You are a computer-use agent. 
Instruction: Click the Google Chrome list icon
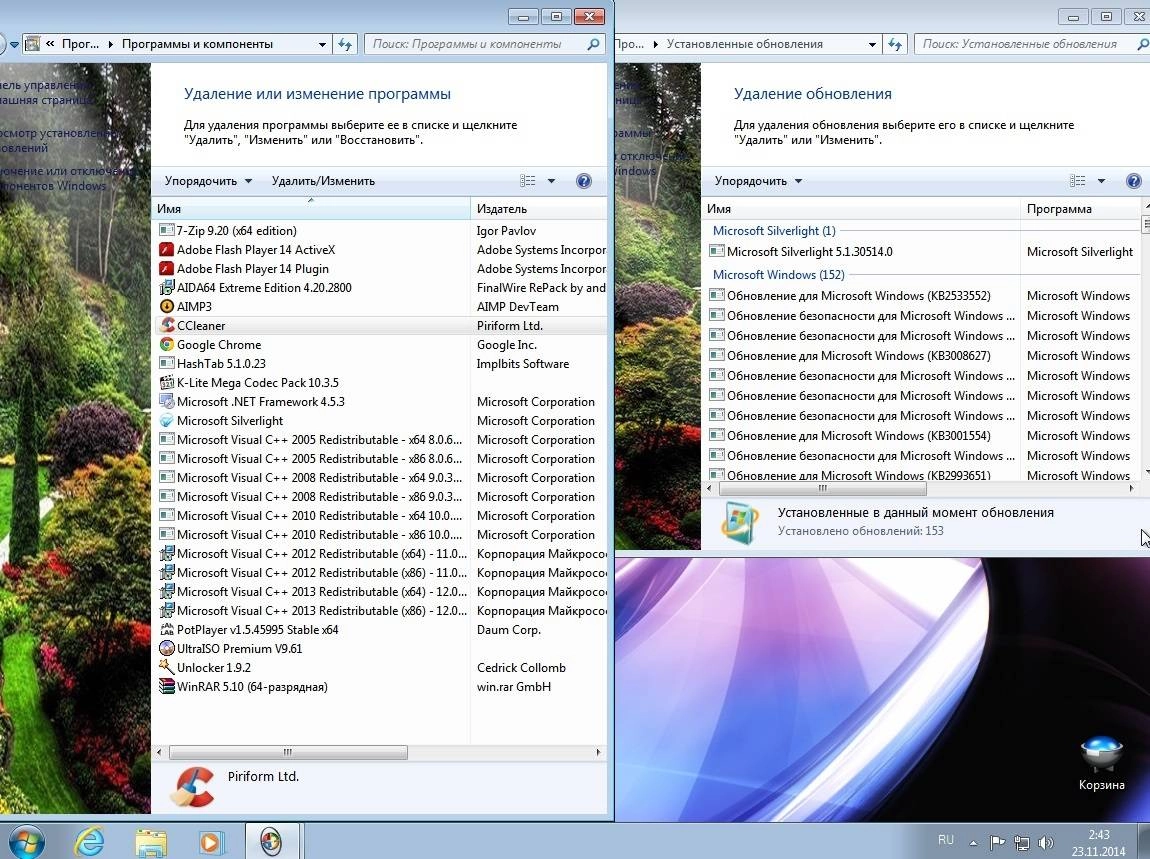click(166, 345)
